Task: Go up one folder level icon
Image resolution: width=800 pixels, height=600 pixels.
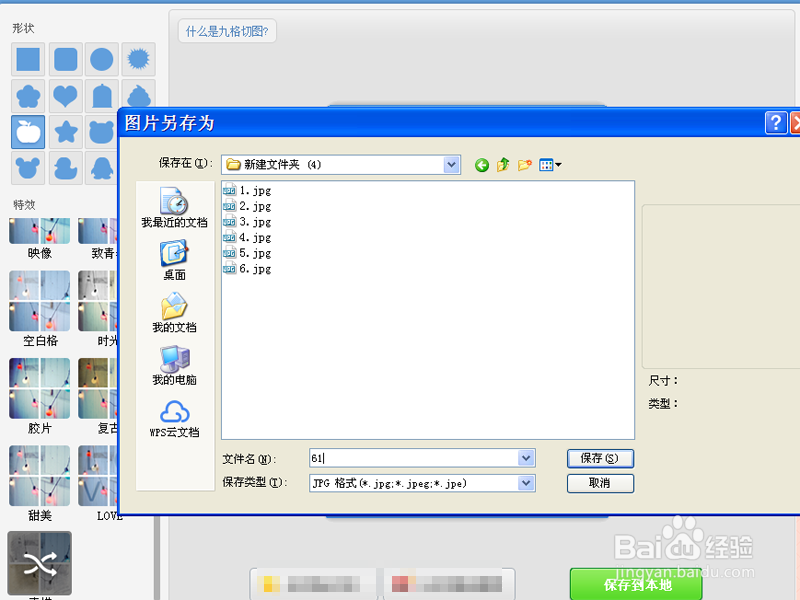Action: tap(503, 165)
